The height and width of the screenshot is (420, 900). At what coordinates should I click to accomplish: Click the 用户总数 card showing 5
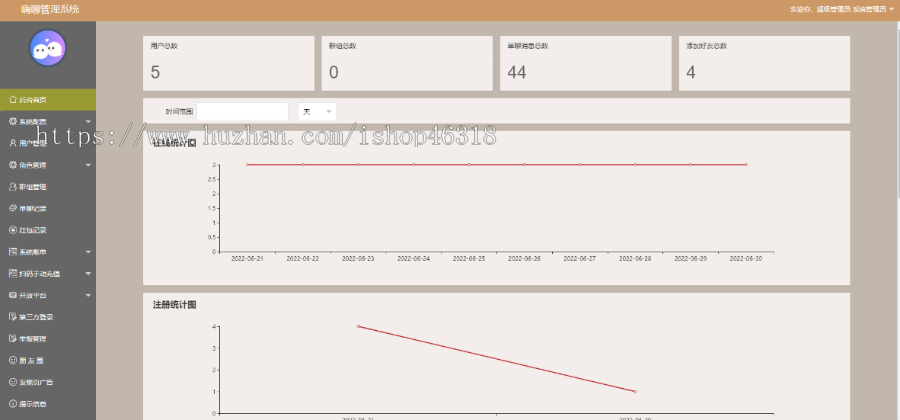coord(228,63)
